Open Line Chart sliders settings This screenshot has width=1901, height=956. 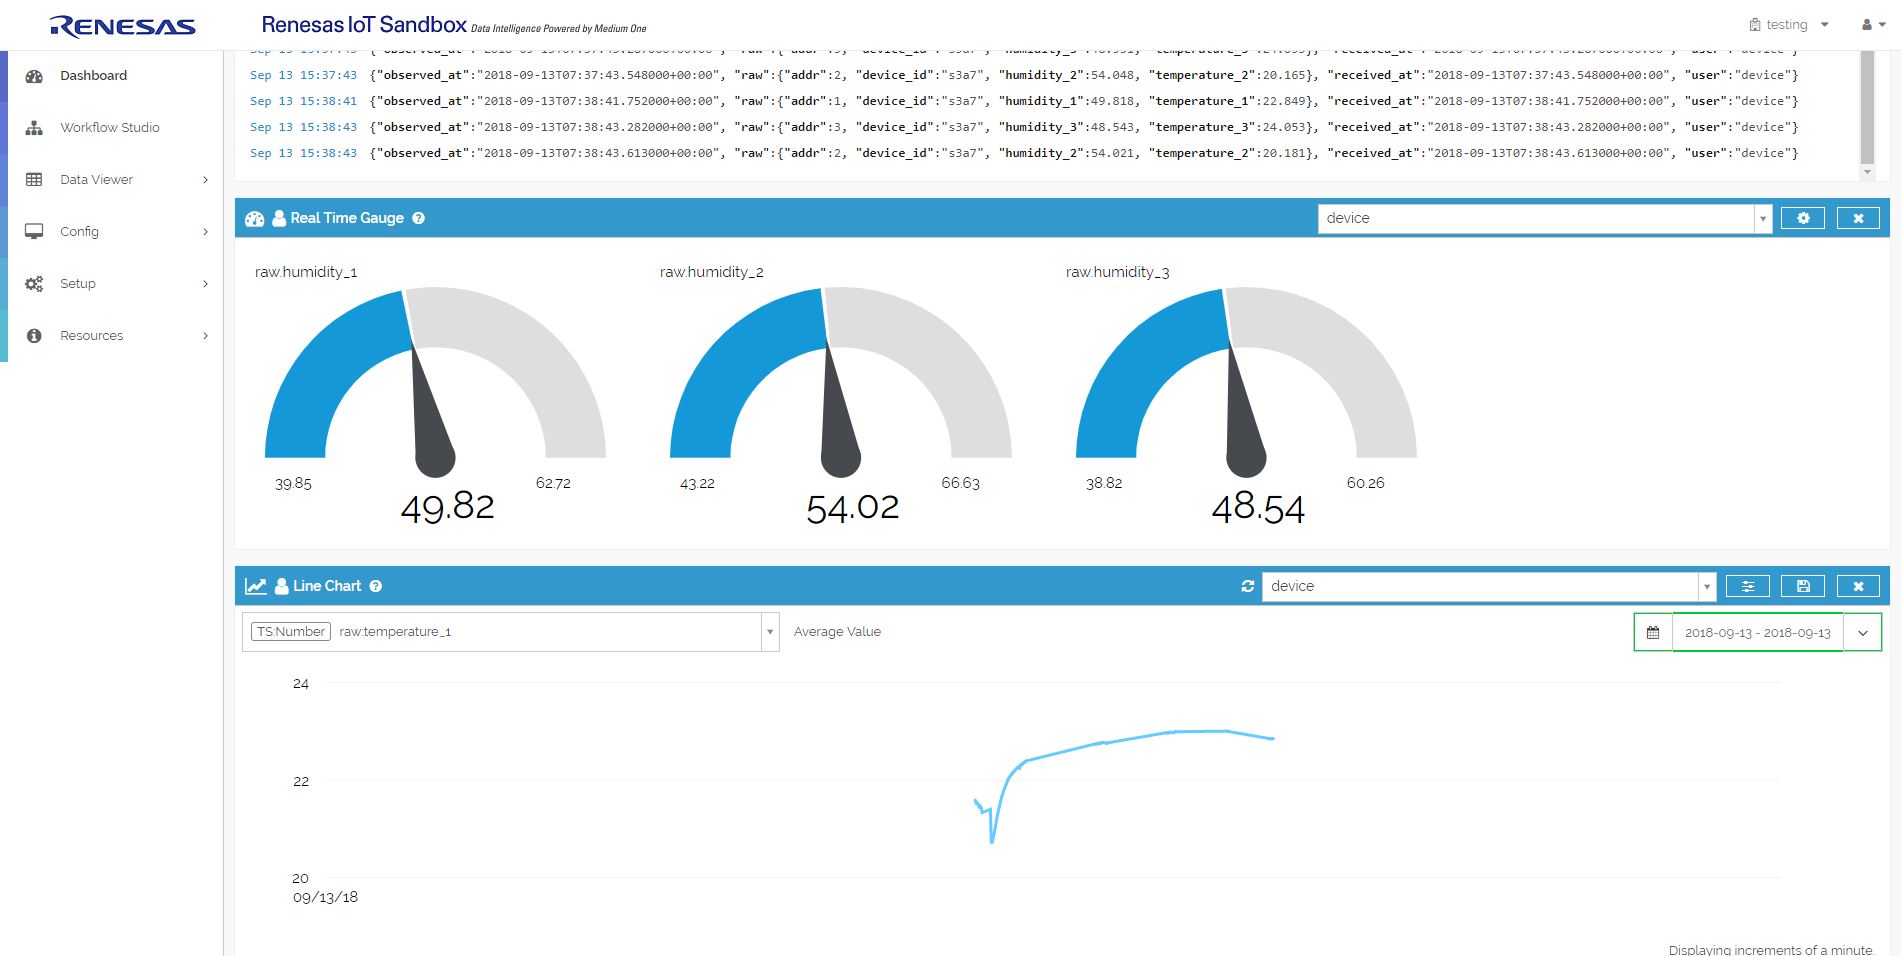(1747, 586)
